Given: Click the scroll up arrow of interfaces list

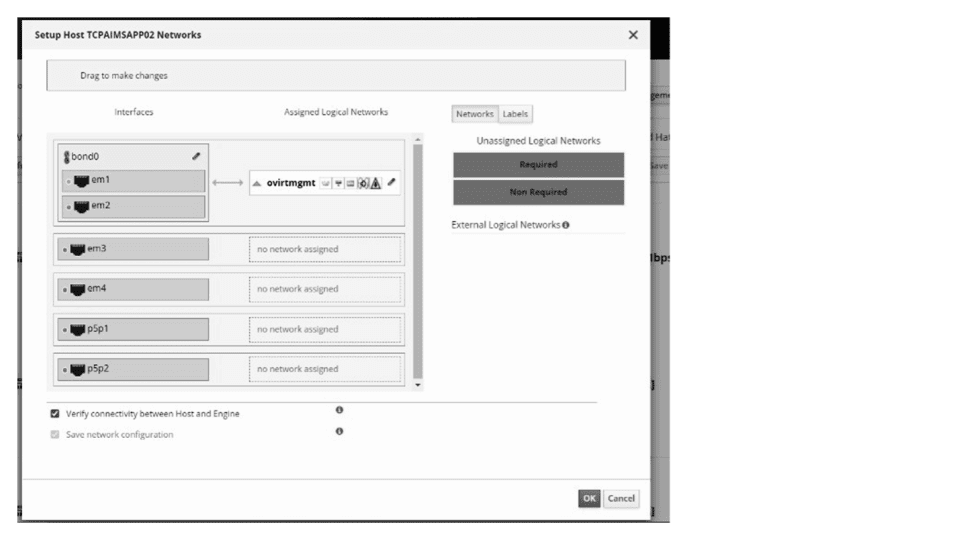Looking at the screenshot, I should click(418, 139).
